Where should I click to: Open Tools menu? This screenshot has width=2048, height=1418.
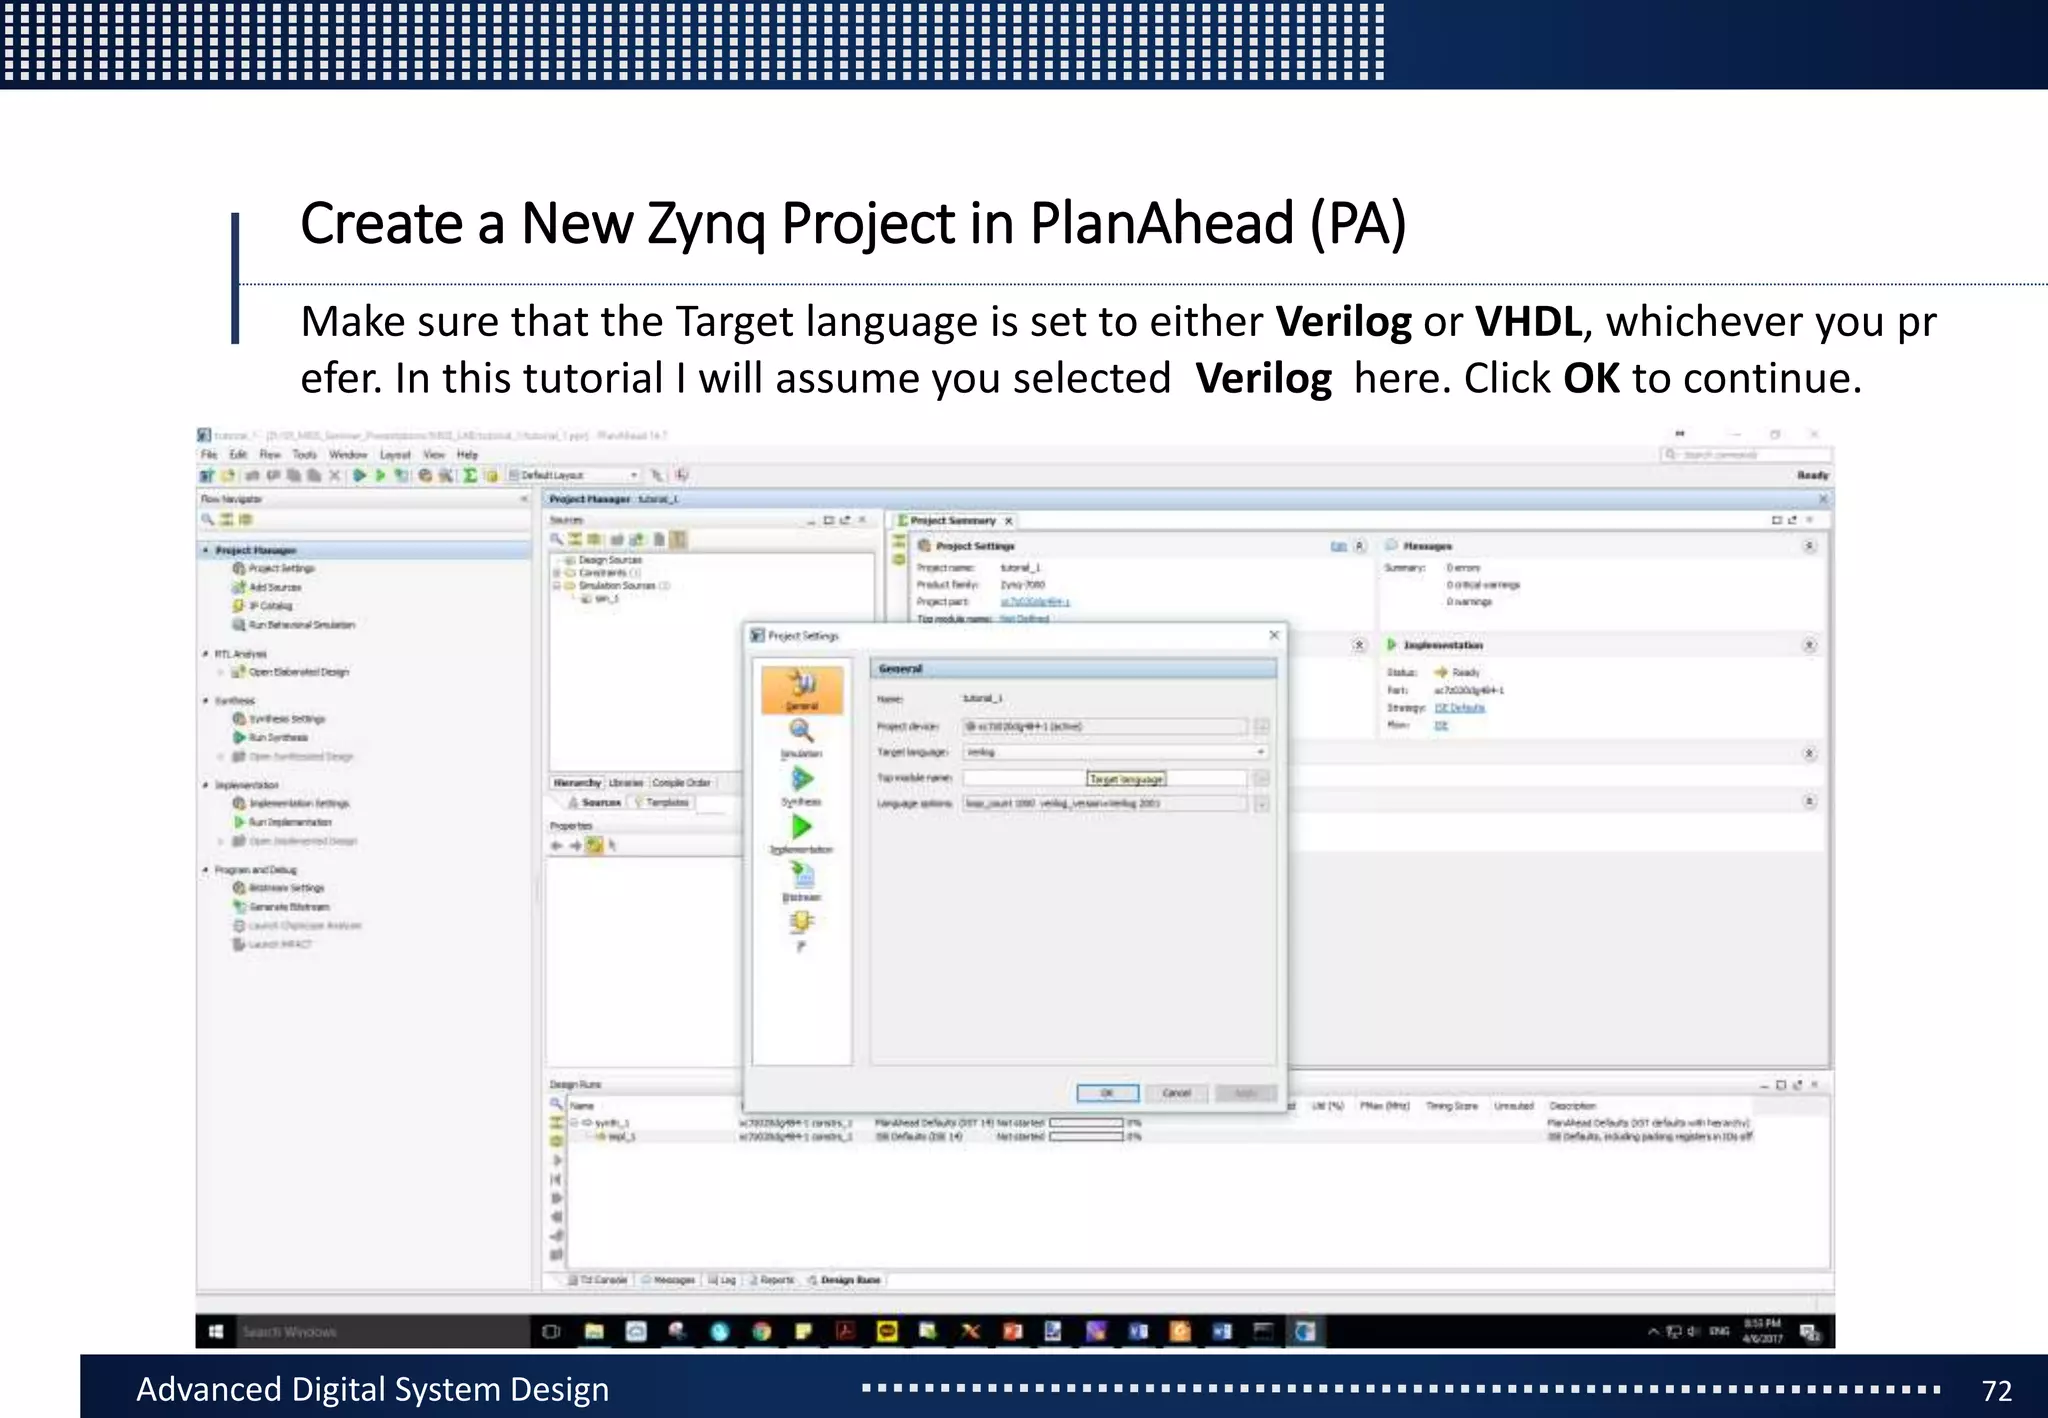[305, 455]
